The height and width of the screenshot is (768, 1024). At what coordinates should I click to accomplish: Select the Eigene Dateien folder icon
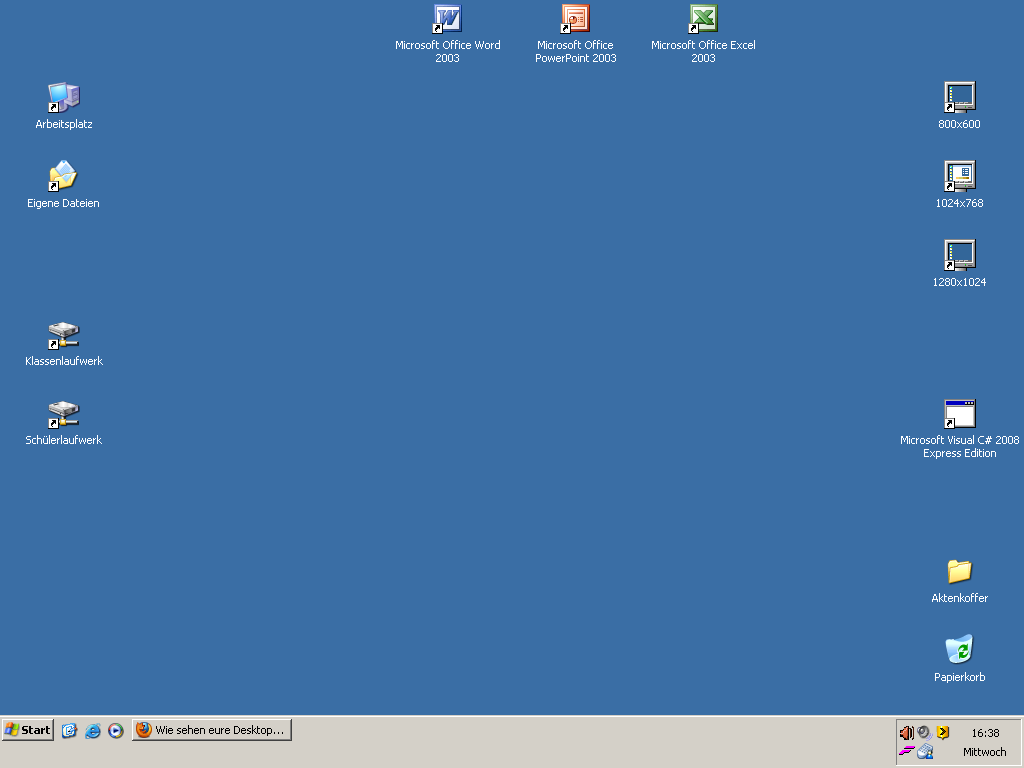(63, 177)
